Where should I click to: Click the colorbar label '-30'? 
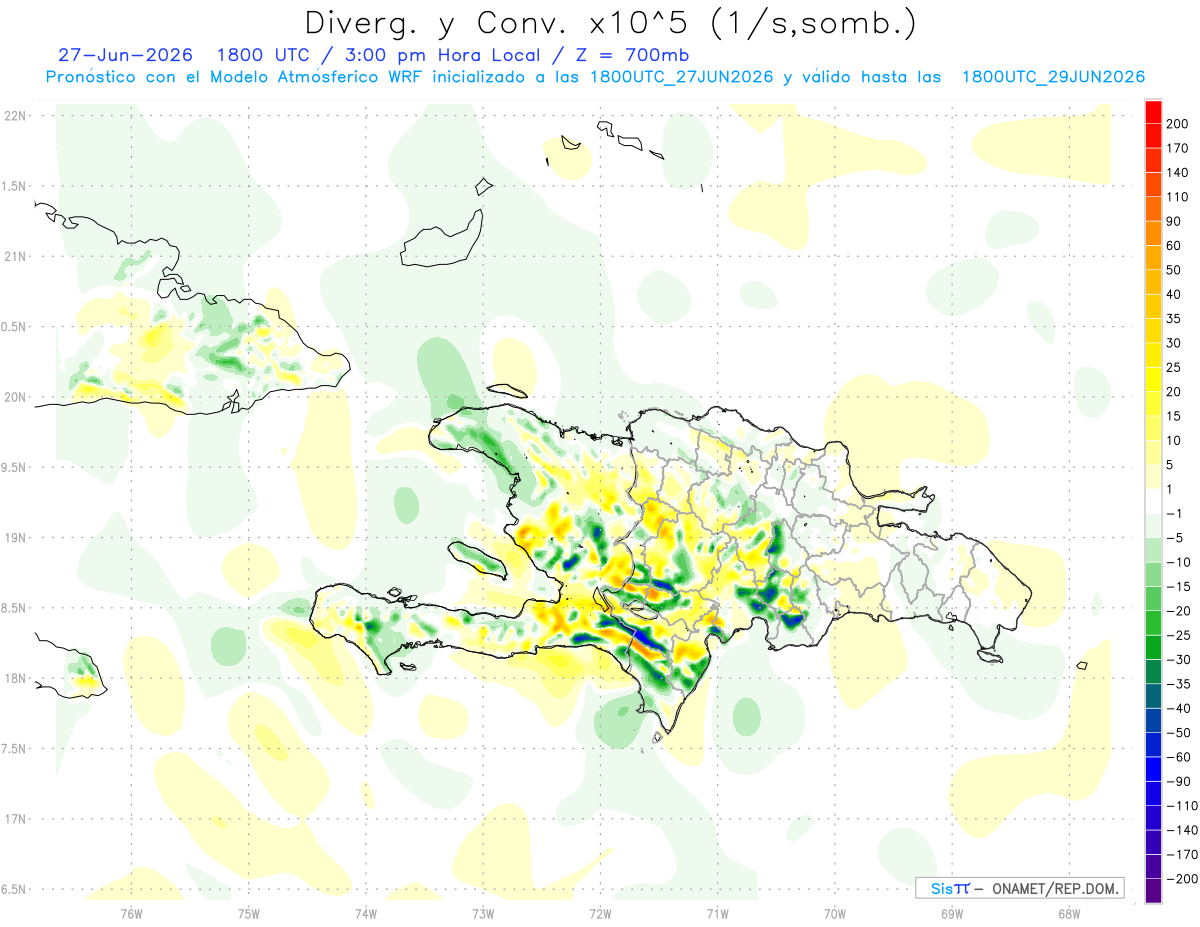pyautogui.click(x=1178, y=660)
